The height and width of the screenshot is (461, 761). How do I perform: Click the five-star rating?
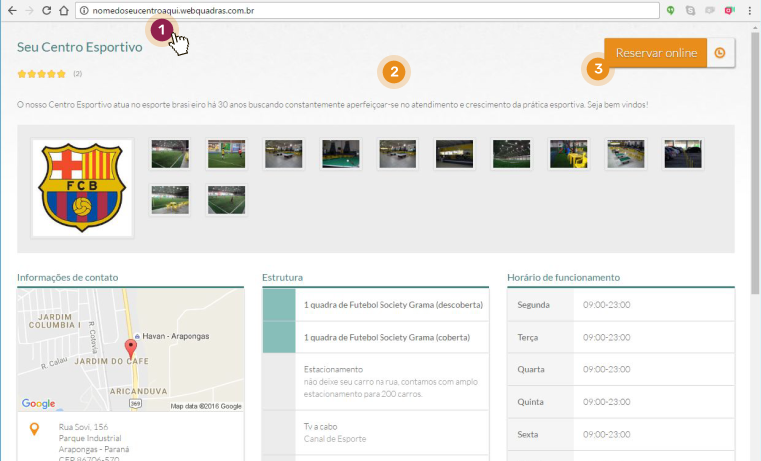tap(41, 74)
